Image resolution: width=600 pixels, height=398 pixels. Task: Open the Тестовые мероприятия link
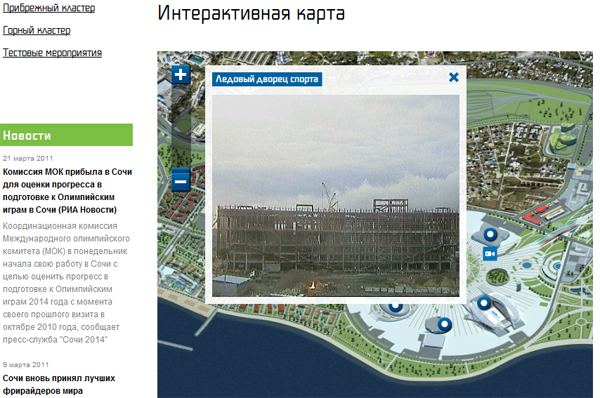tap(52, 53)
